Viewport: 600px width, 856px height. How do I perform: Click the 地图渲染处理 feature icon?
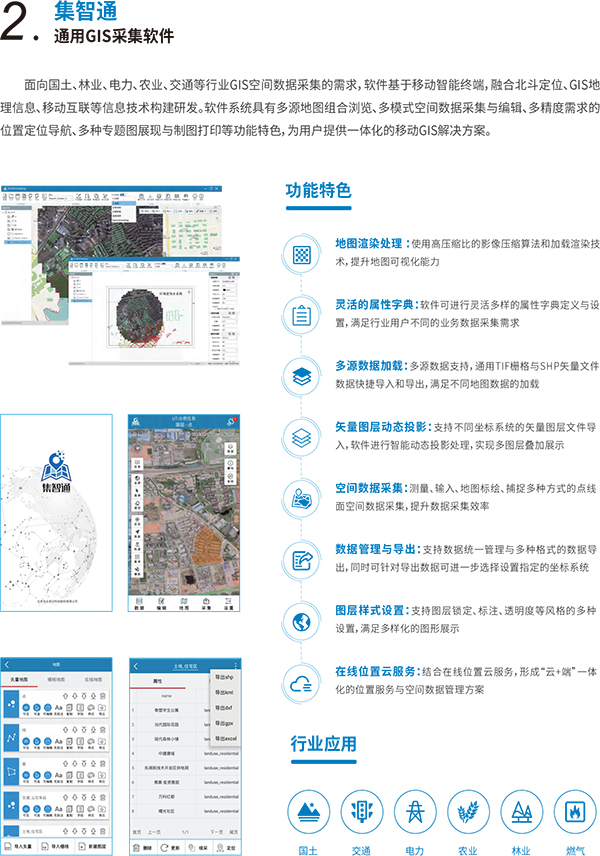(x=300, y=252)
